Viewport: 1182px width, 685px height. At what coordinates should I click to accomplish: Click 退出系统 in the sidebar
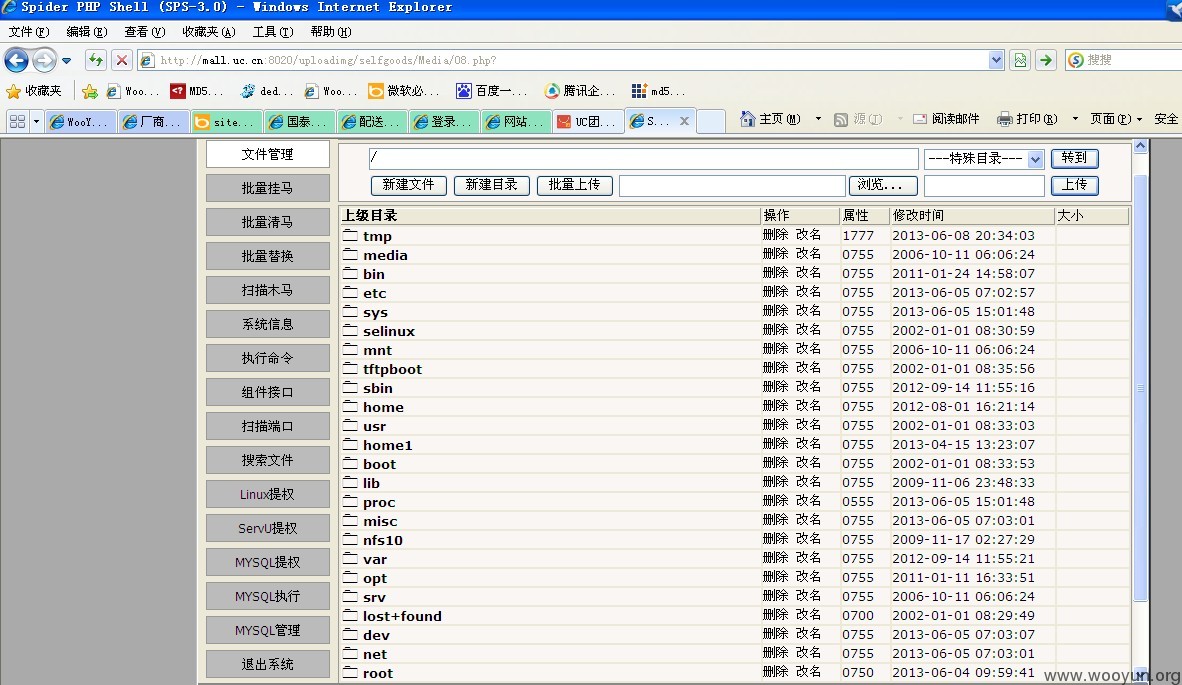[x=268, y=665]
